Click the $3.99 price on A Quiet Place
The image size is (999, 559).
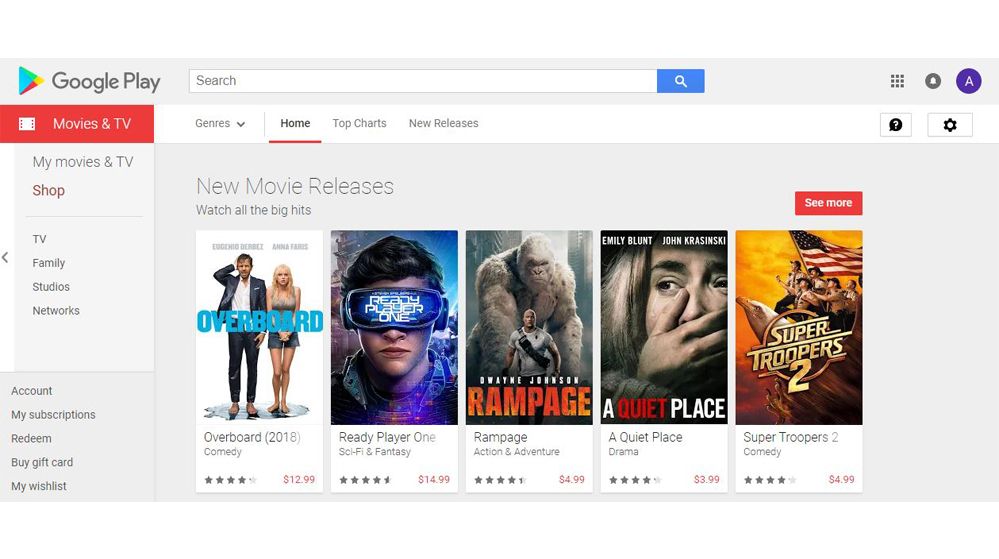tap(707, 479)
